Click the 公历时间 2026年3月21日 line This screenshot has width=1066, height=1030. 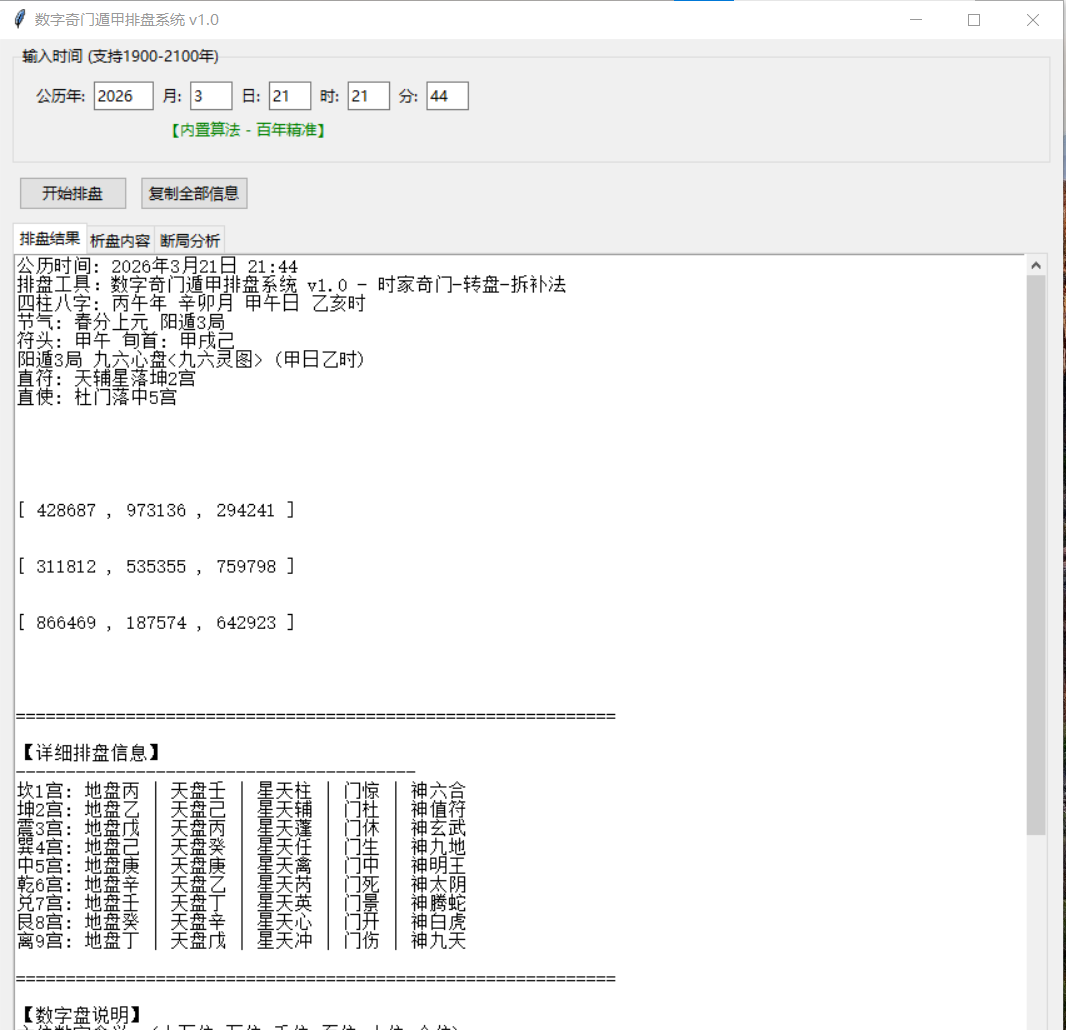coord(157,266)
